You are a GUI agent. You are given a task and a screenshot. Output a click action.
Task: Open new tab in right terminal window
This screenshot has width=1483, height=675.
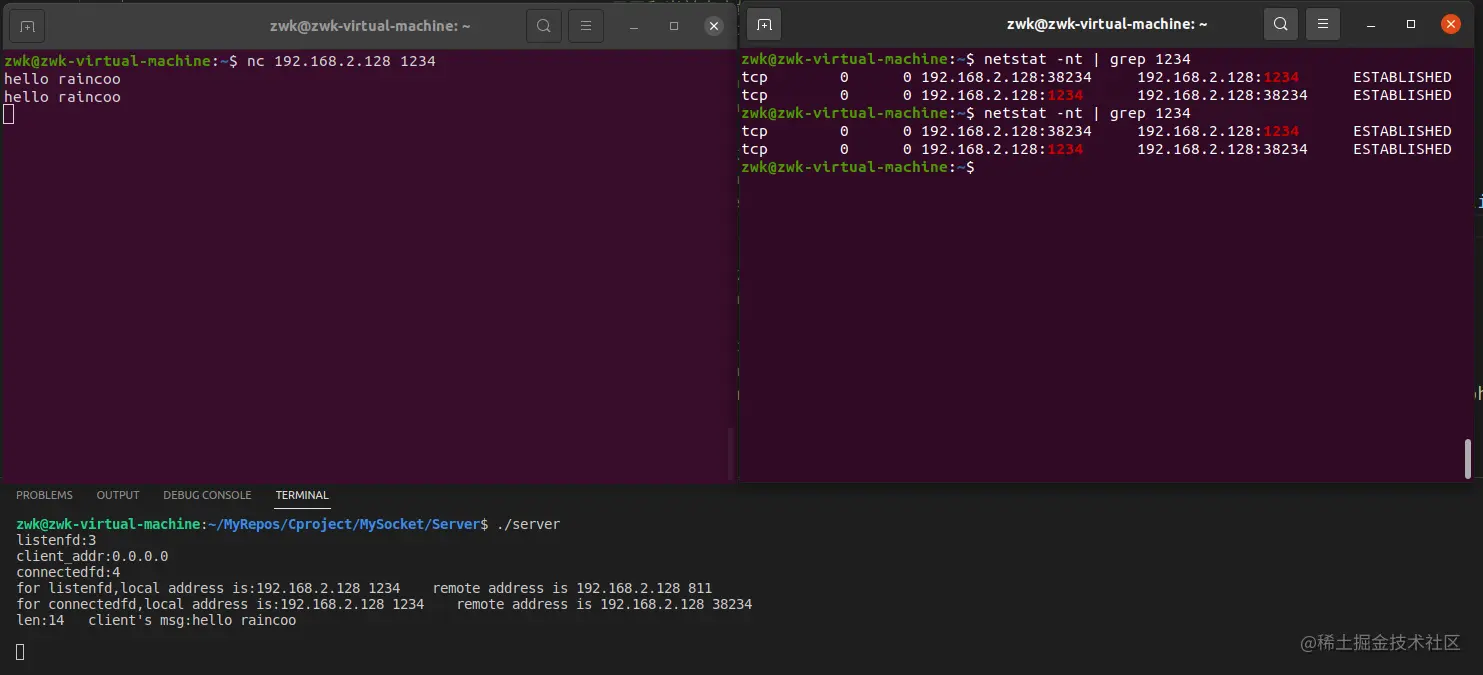pos(764,24)
